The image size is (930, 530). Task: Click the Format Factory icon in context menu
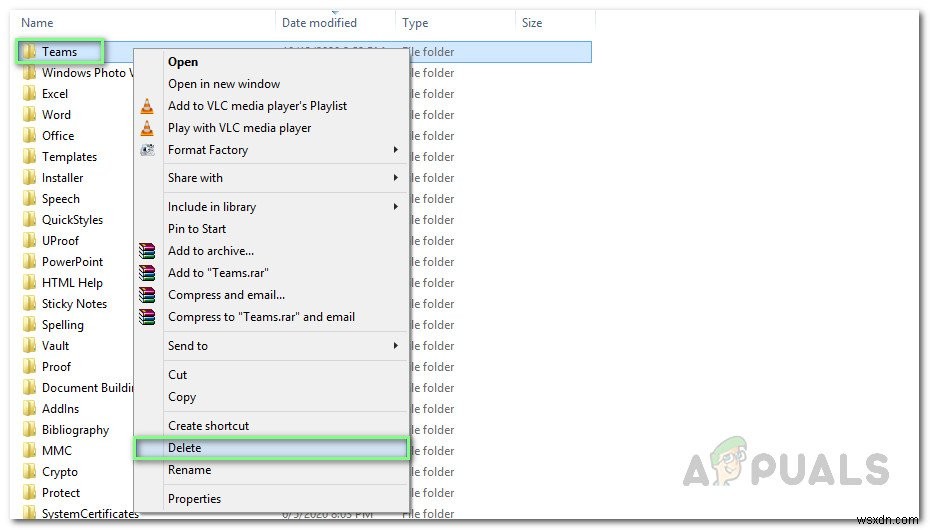147,150
